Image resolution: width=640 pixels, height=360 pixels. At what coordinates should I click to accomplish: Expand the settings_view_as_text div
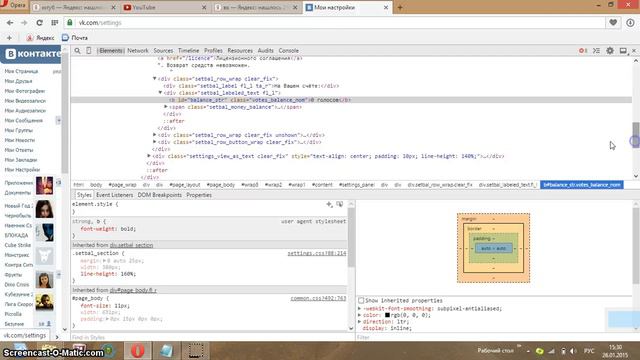point(149,156)
